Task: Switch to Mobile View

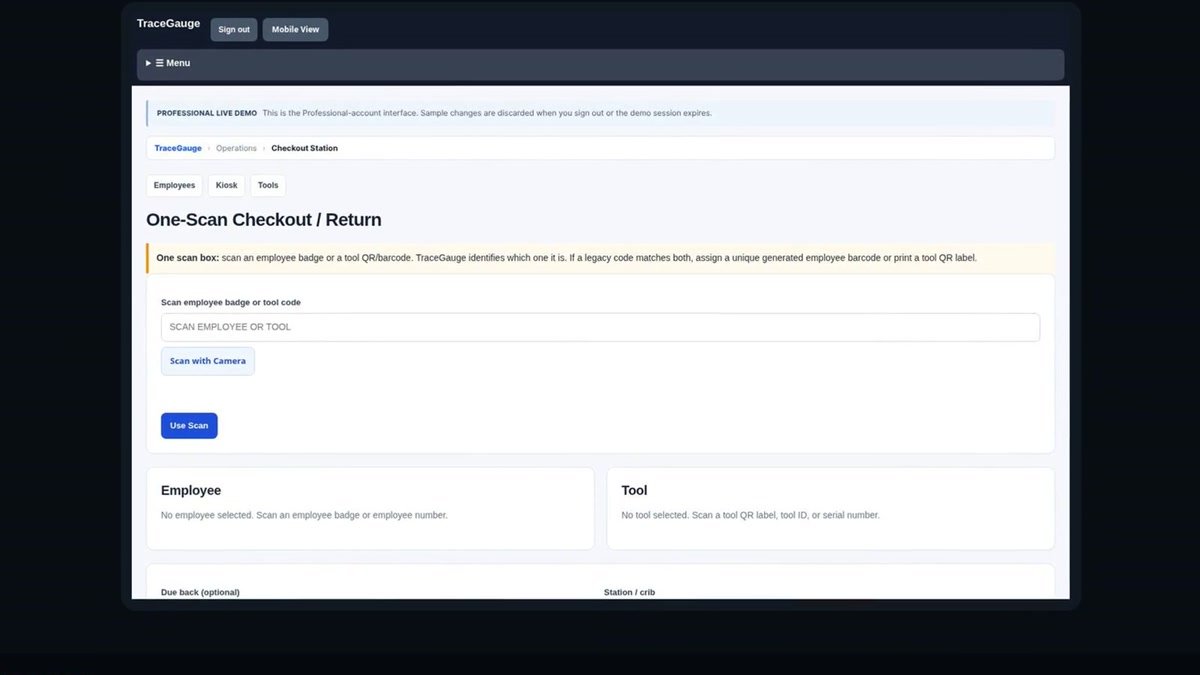Action: [x=295, y=30]
